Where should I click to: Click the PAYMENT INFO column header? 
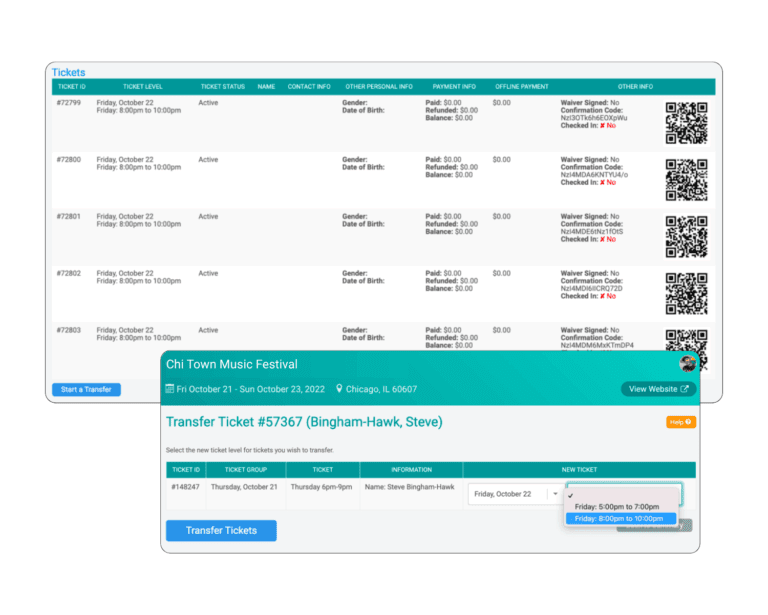[454, 87]
